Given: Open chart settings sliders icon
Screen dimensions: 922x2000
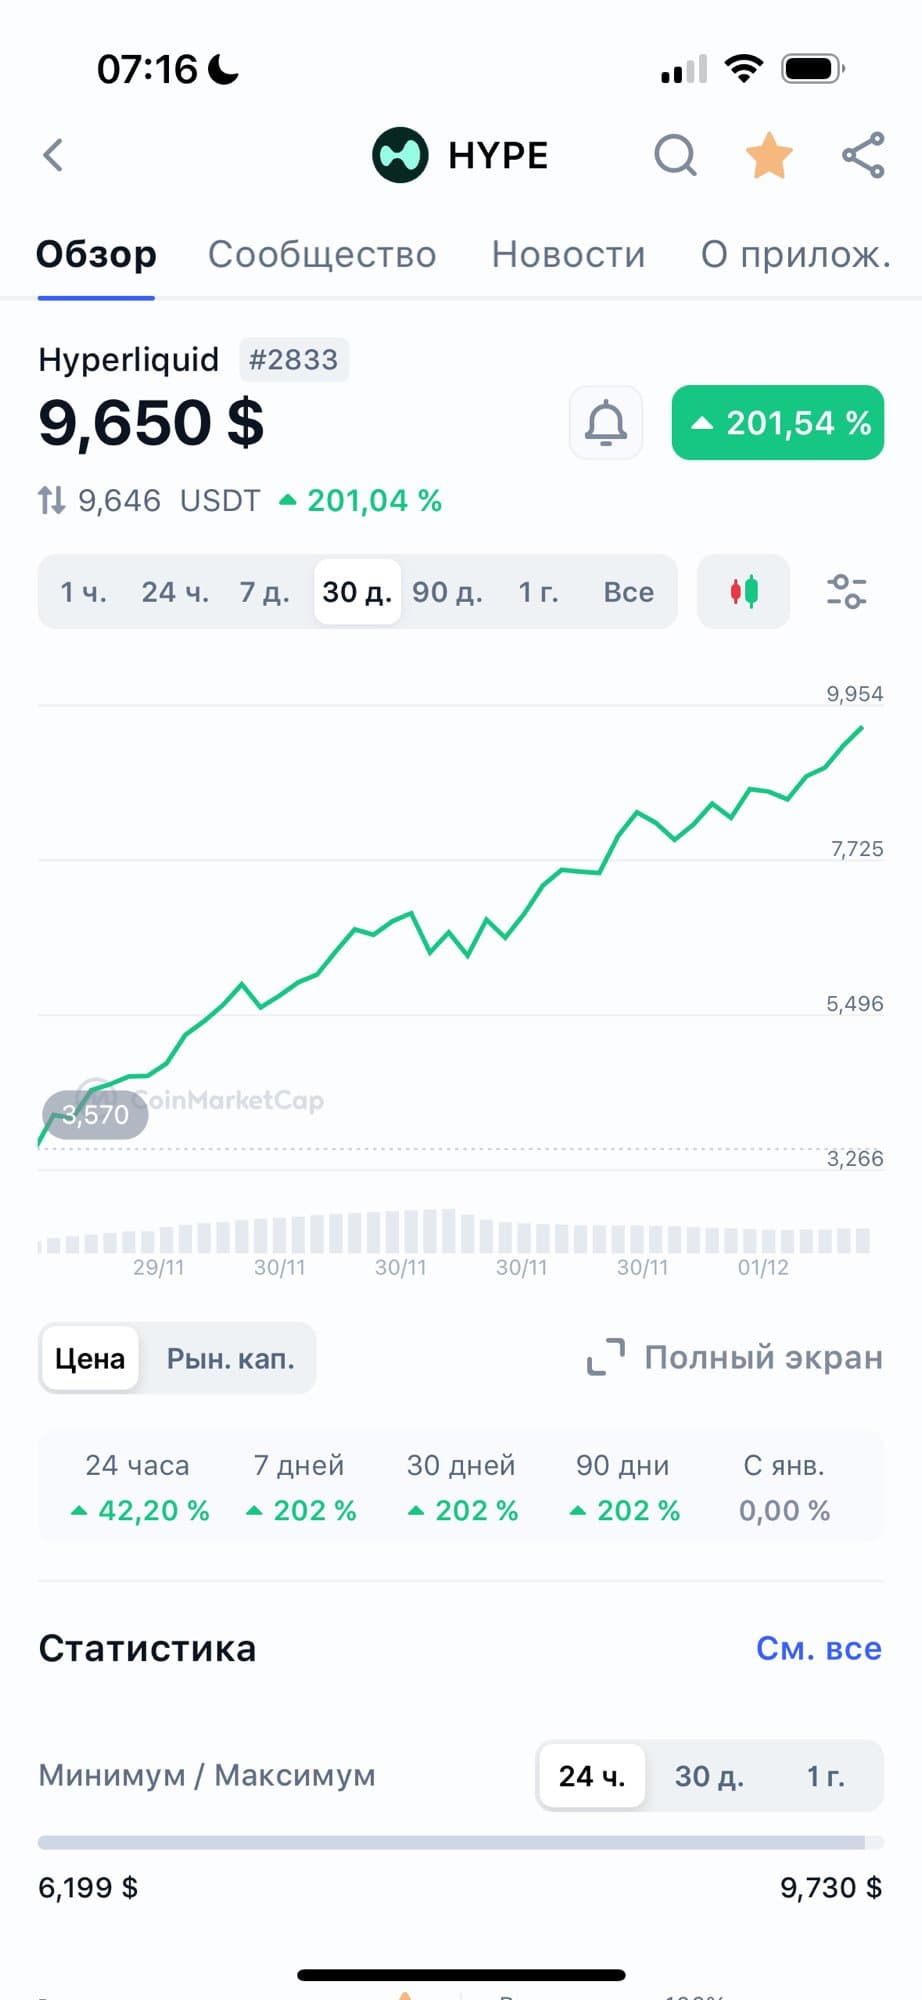Looking at the screenshot, I should click(846, 592).
